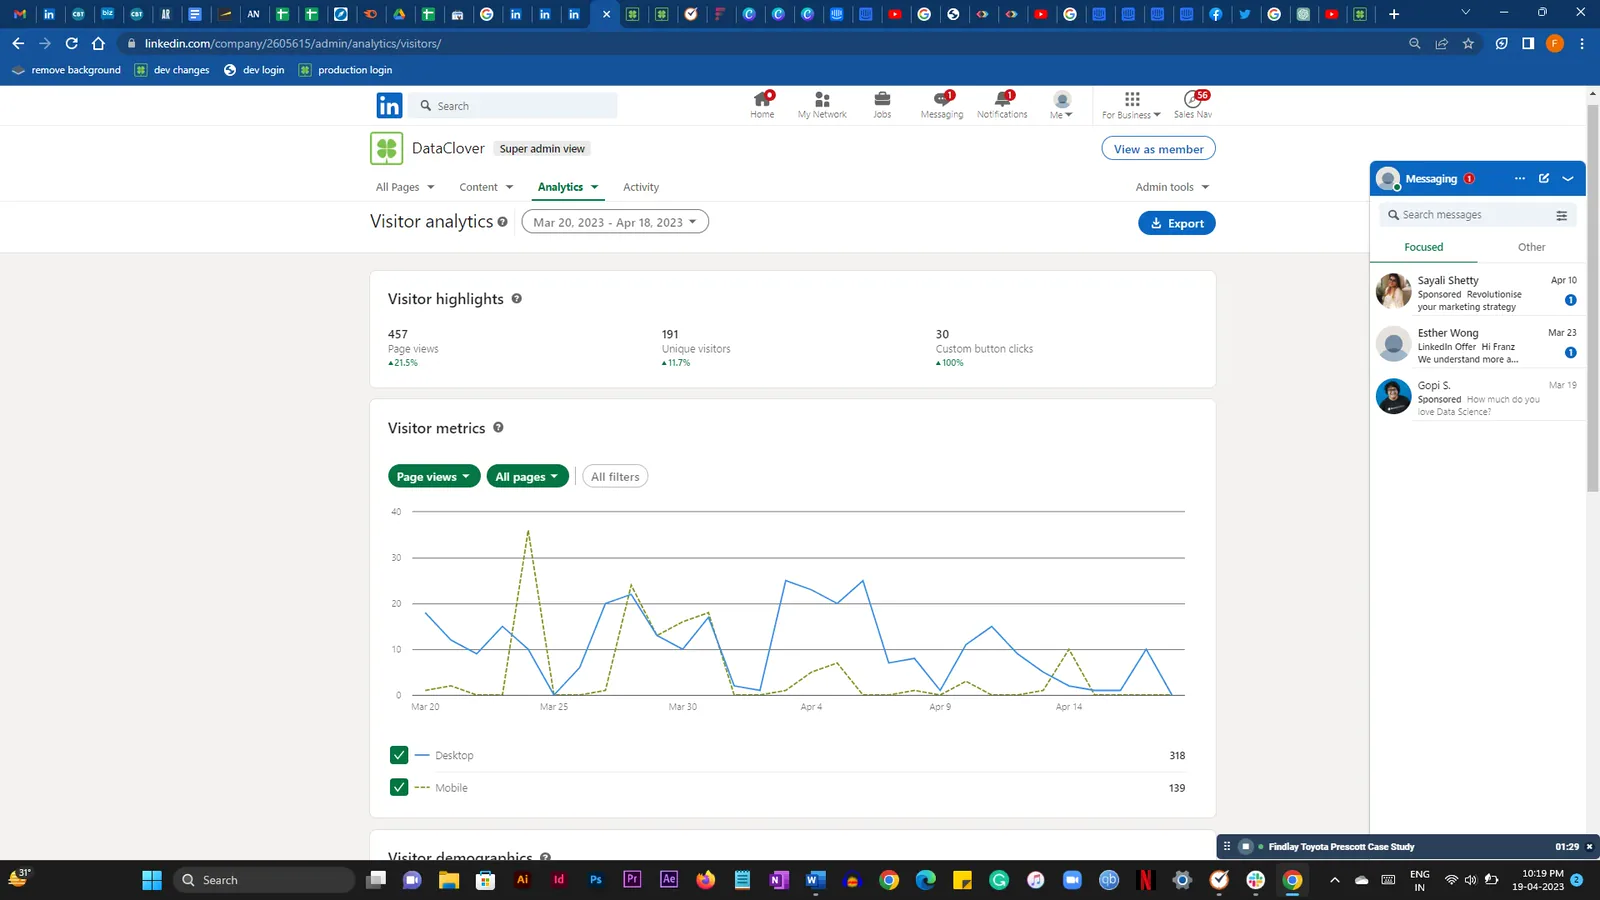
Task: Open All filters button
Action: pyautogui.click(x=615, y=477)
